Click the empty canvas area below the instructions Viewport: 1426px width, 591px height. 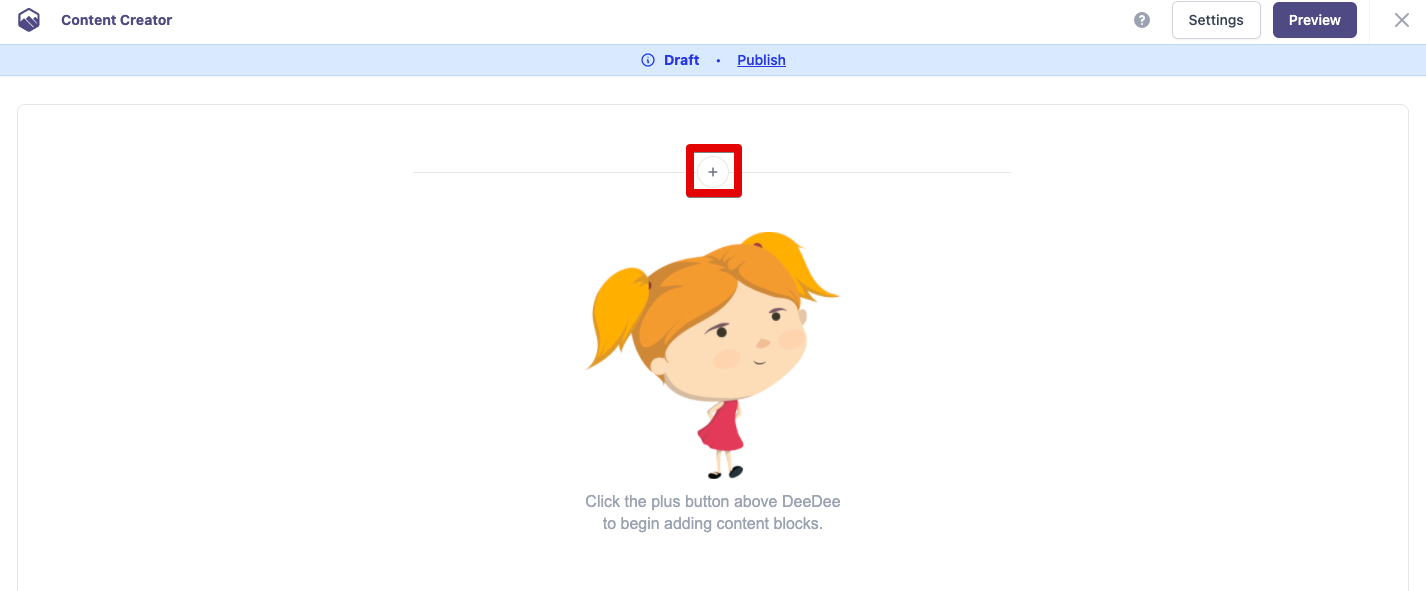tap(712, 565)
